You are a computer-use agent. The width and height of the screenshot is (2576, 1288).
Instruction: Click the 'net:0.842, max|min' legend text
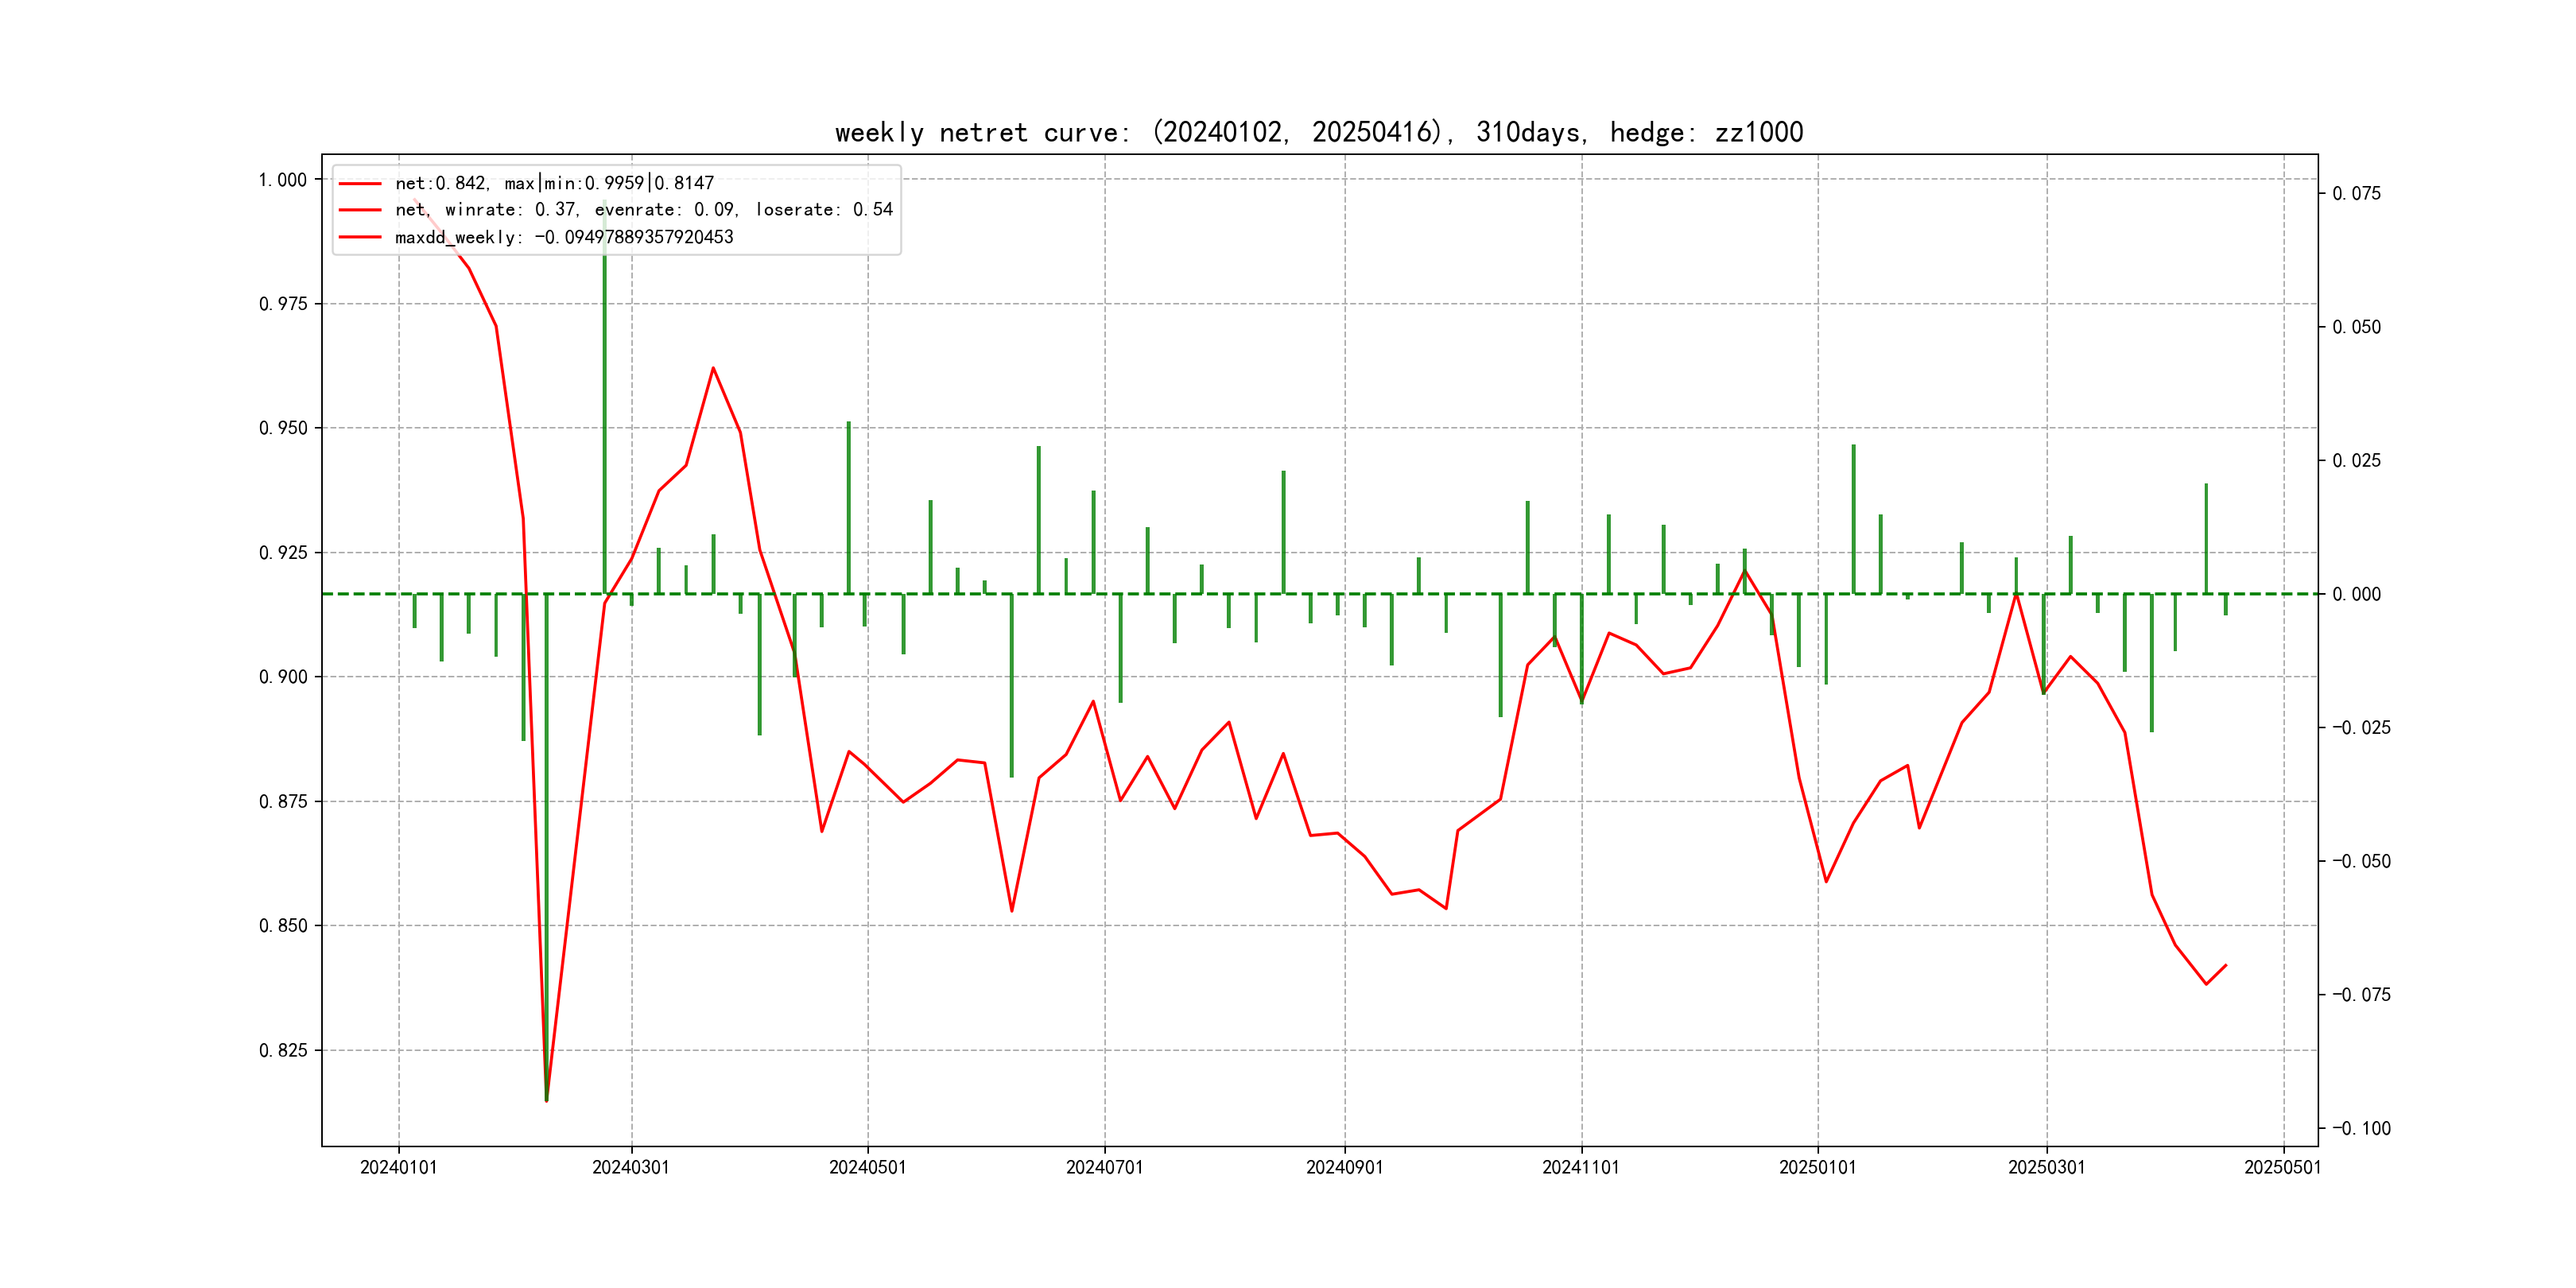click(x=554, y=183)
